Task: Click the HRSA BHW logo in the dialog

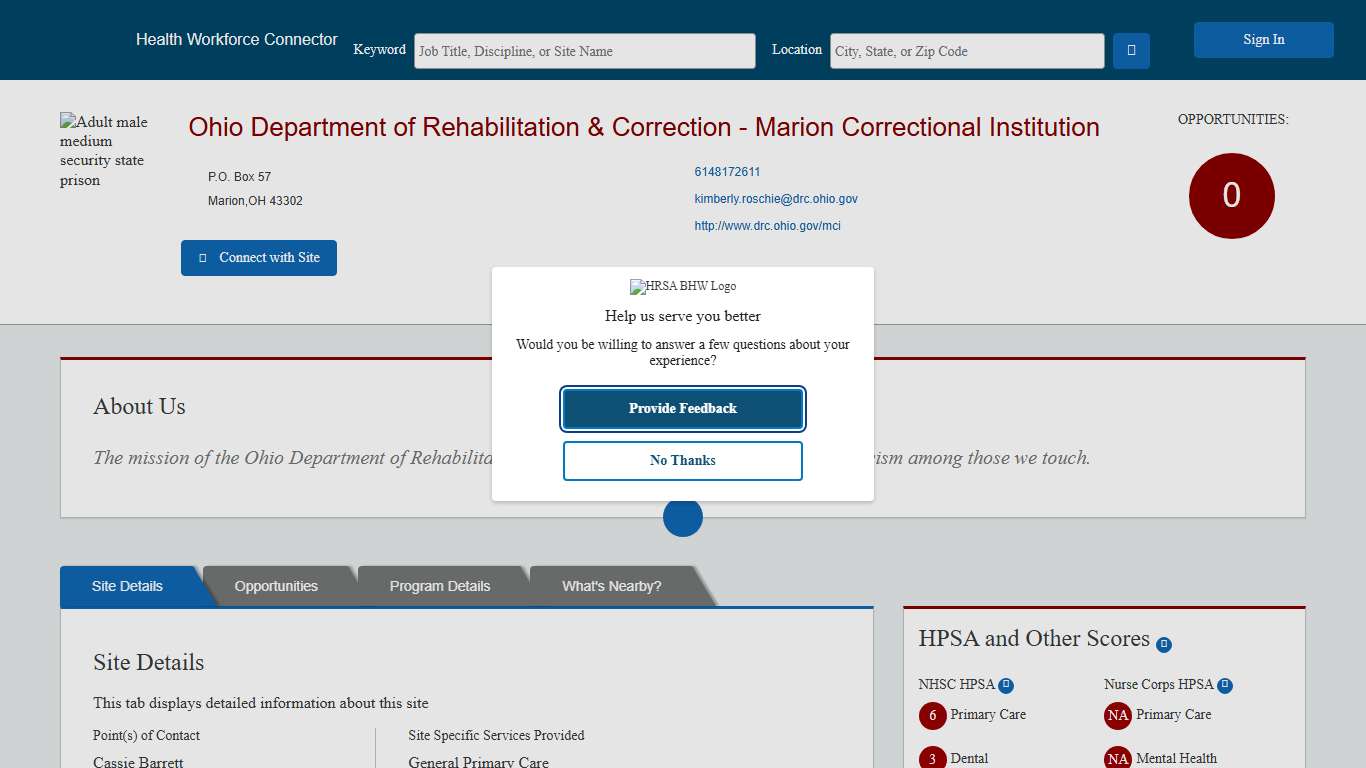Action: pos(682,286)
